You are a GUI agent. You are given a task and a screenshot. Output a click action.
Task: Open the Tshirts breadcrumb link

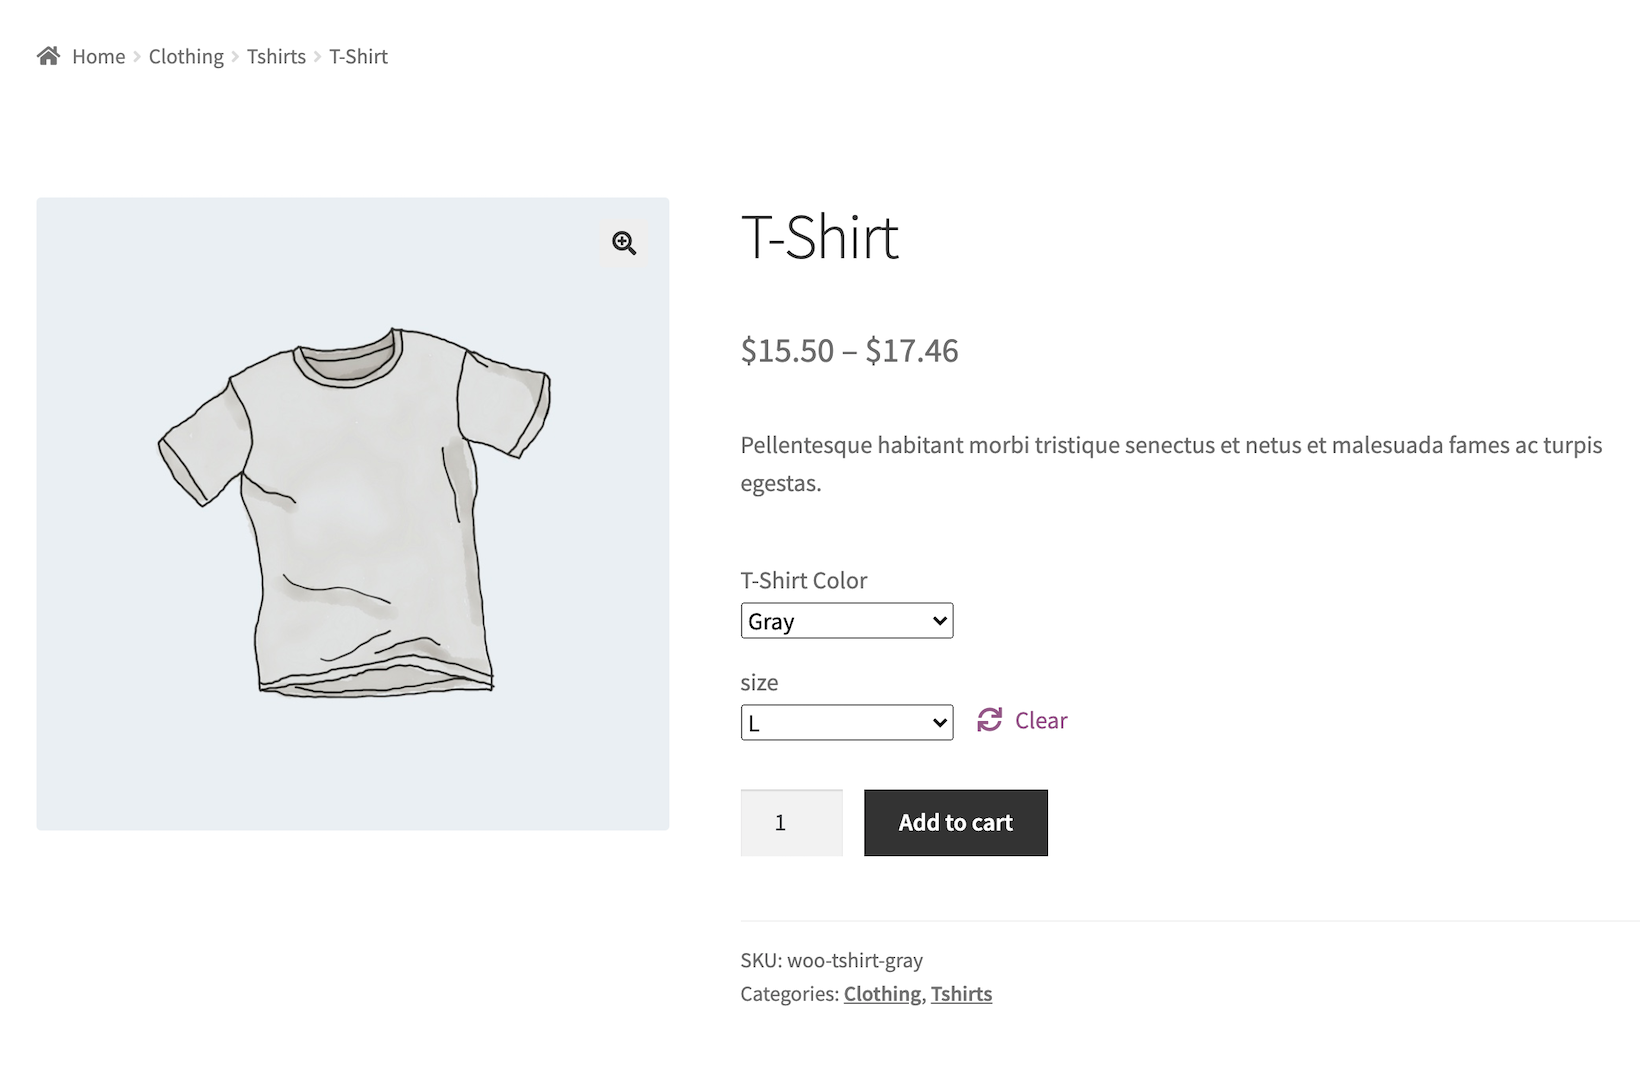[276, 57]
